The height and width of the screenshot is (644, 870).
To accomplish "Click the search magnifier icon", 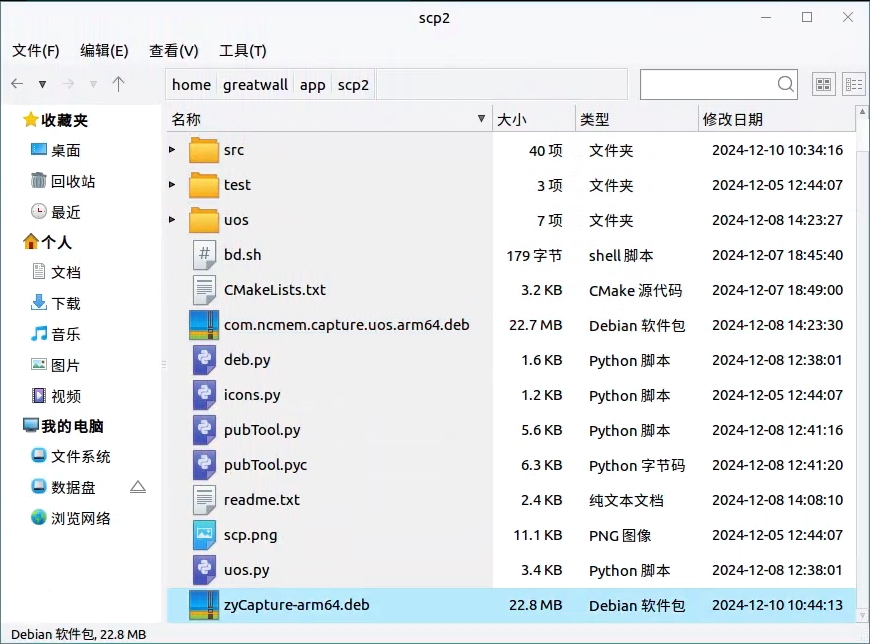I will (786, 84).
